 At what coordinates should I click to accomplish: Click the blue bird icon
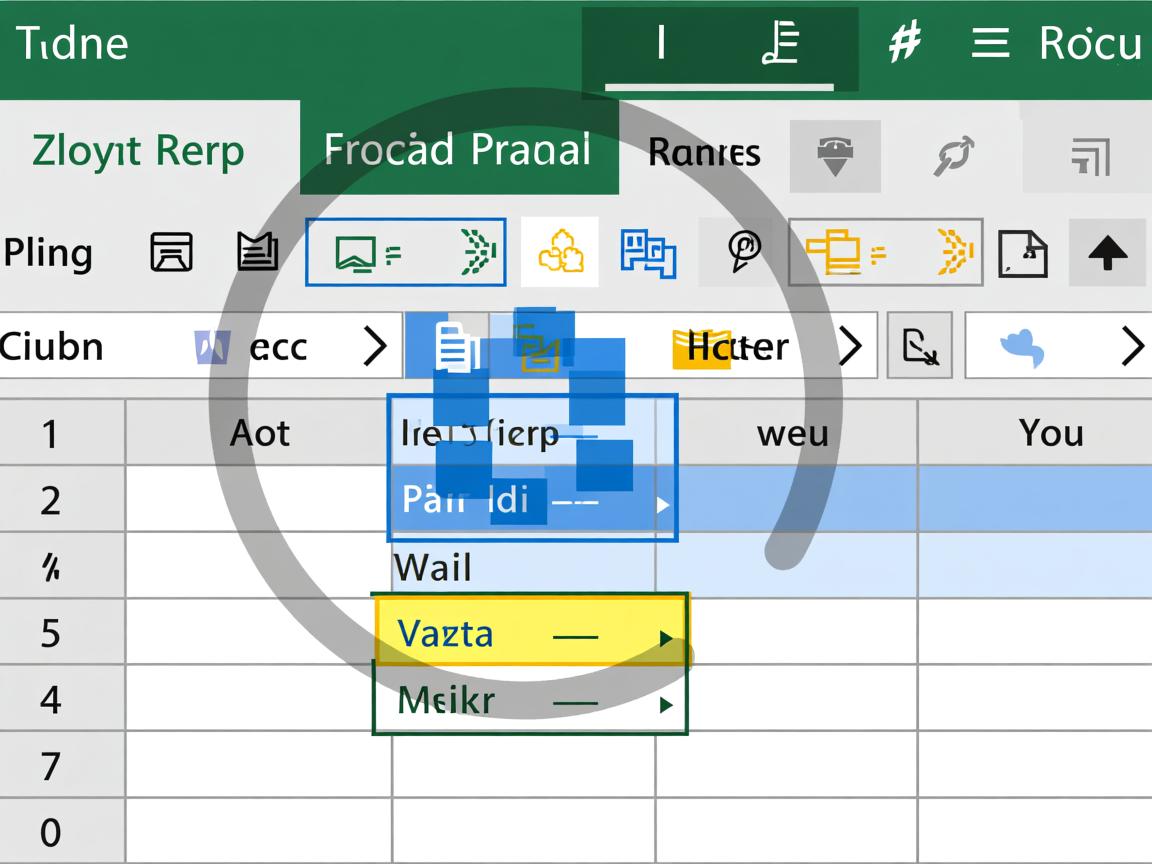click(1023, 347)
